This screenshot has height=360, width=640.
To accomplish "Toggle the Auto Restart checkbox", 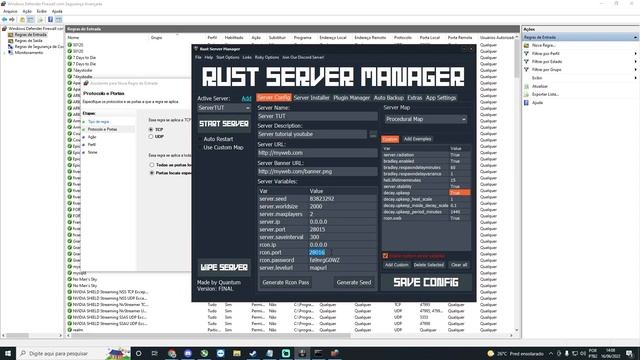I will pyautogui.click(x=200, y=139).
